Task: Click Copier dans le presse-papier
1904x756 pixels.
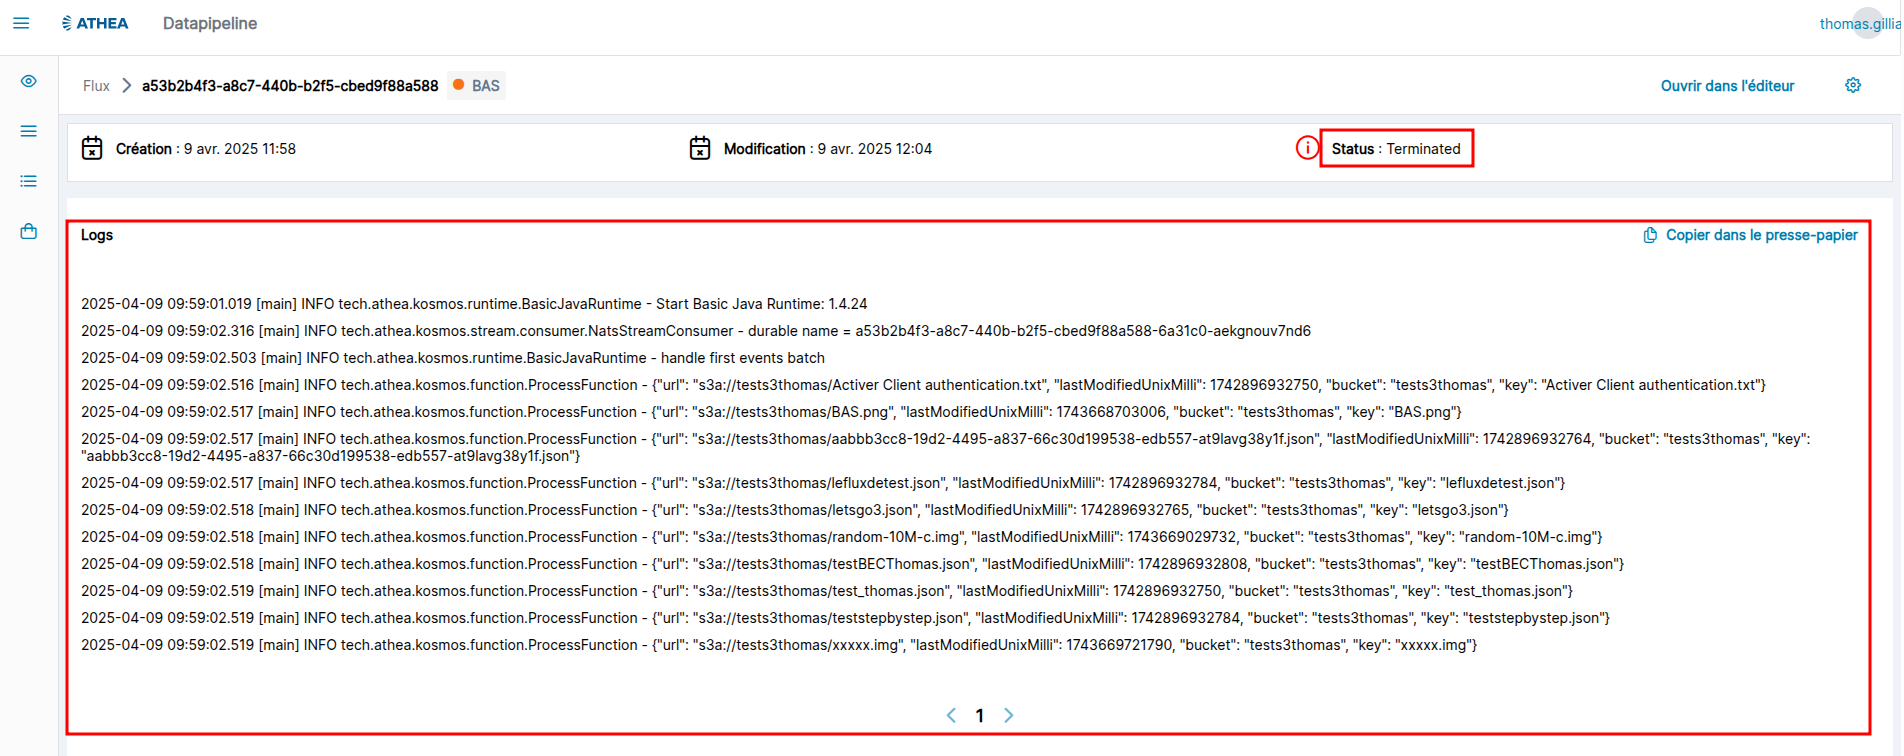Action: [1761, 235]
